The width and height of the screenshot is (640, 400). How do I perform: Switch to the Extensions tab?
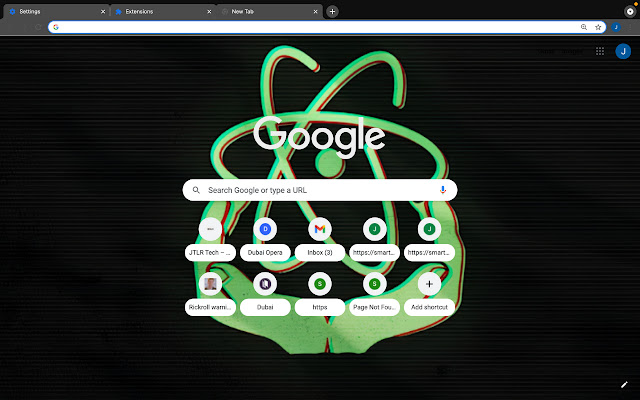tap(162, 11)
